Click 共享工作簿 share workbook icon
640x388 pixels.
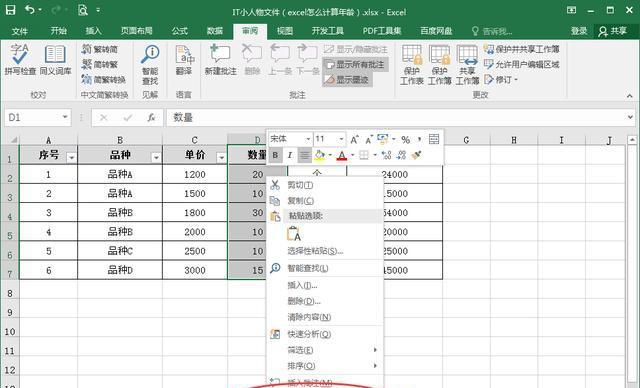click(x=467, y=64)
